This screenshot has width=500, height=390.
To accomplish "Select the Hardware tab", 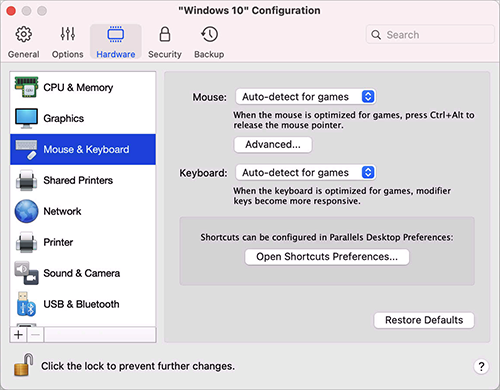I will click(116, 42).
